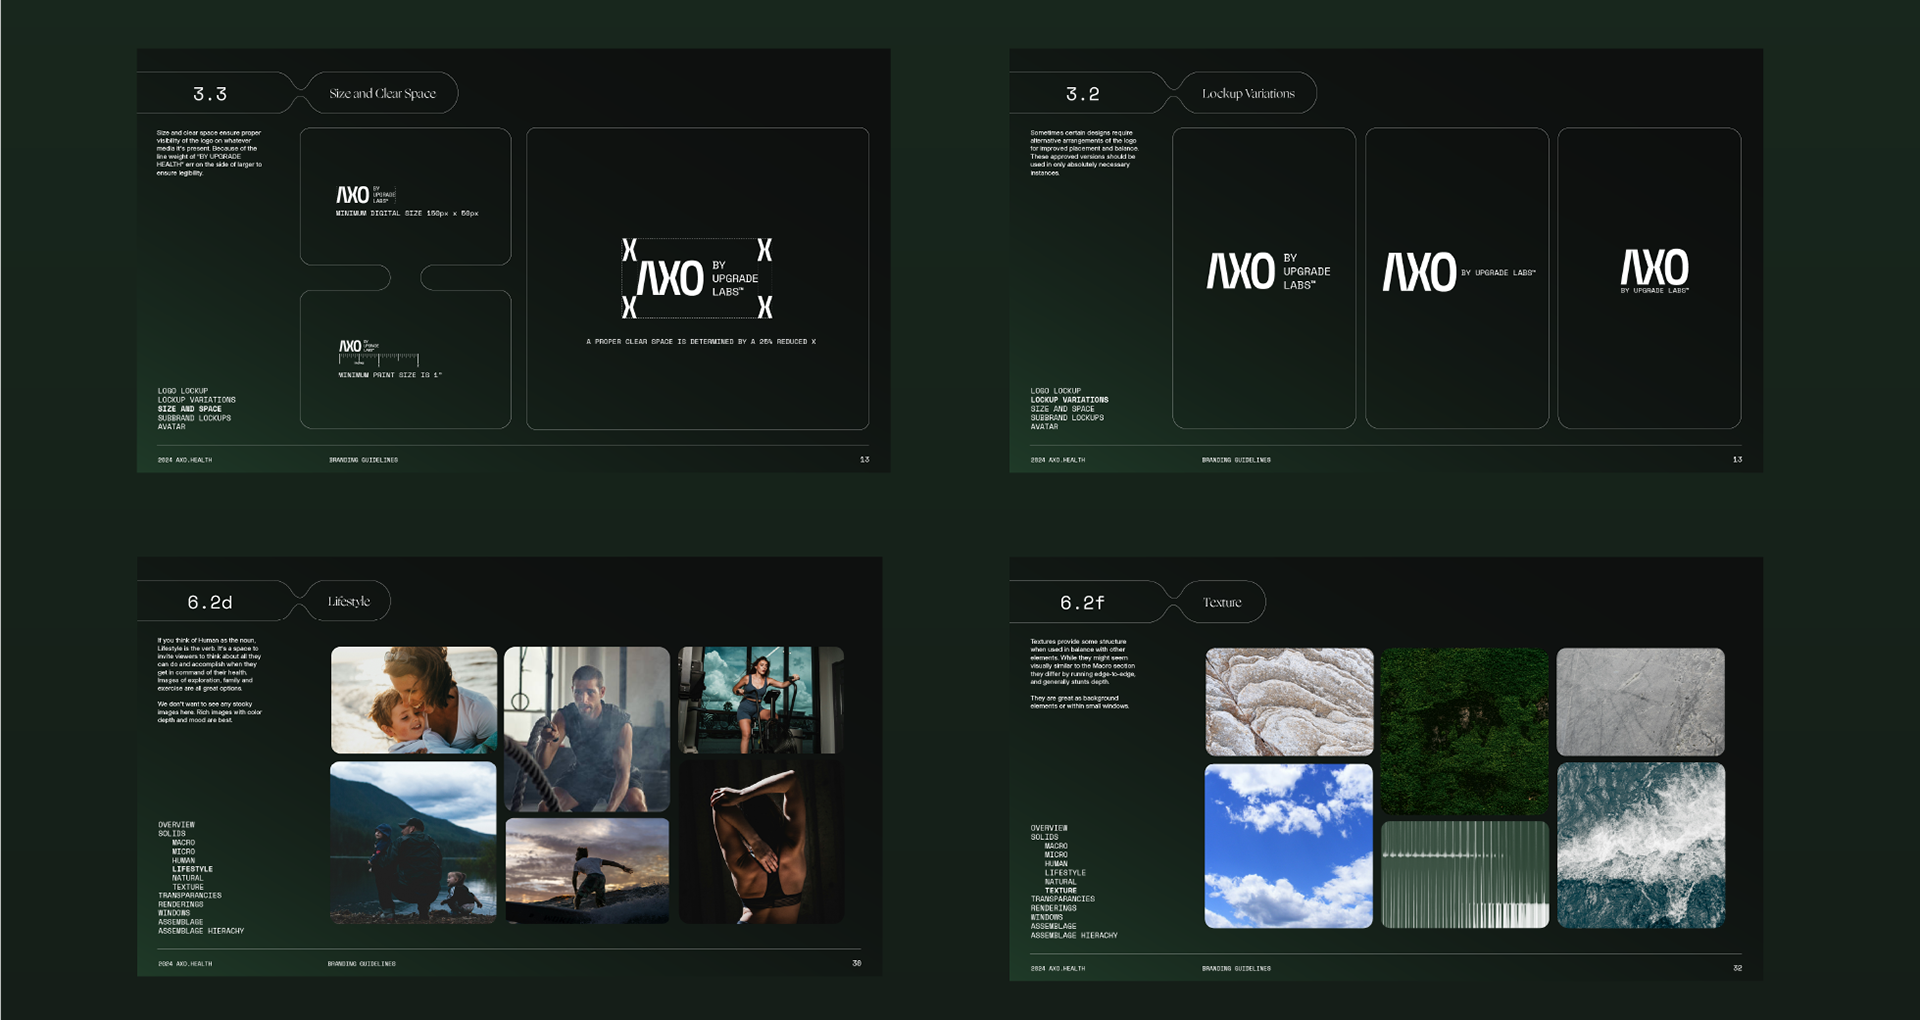Click 'We don't want to see any stocky images' text
The width and height of the screenshot is (1920, 1020).
coord(209,712)
